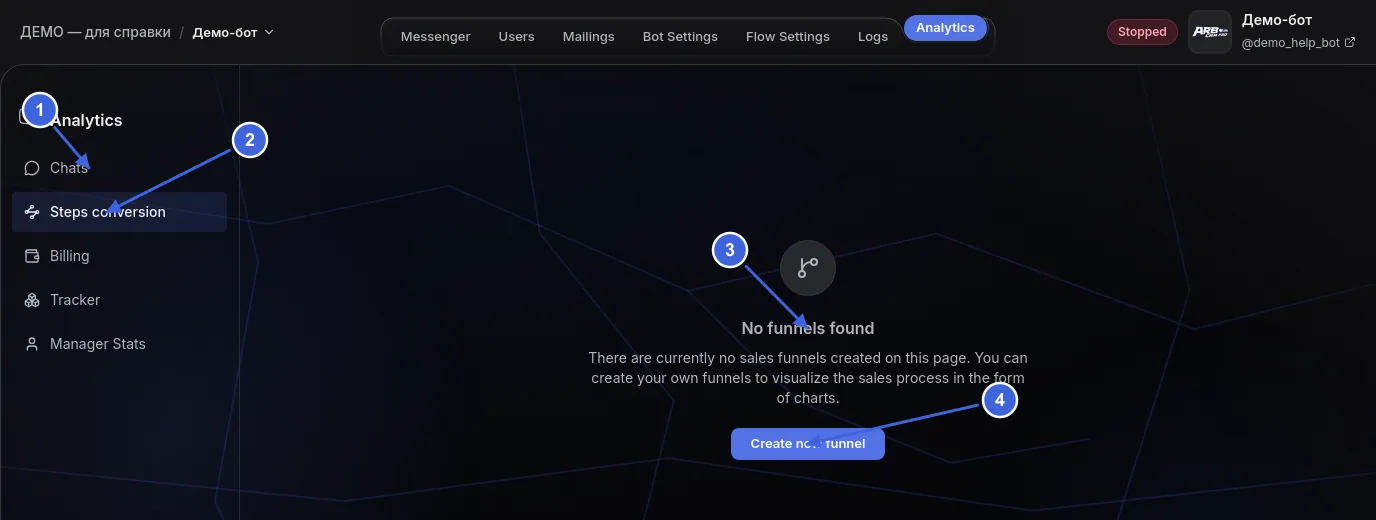Click the Steps conversion flow icon
Screen dimensions: 1376x520
point(32,212)
